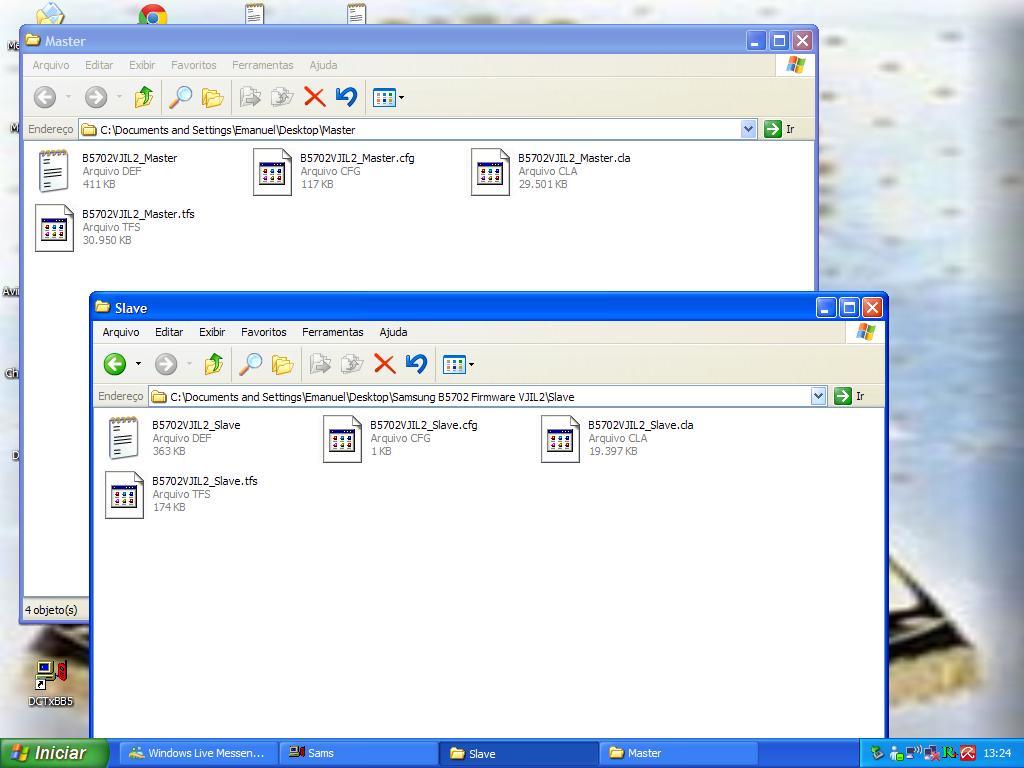Image resolution: width=1024 pixels, height=768 pixels.
Task: Select the B5702VJIL2_Slave.cla file
Action: [561, 438]
